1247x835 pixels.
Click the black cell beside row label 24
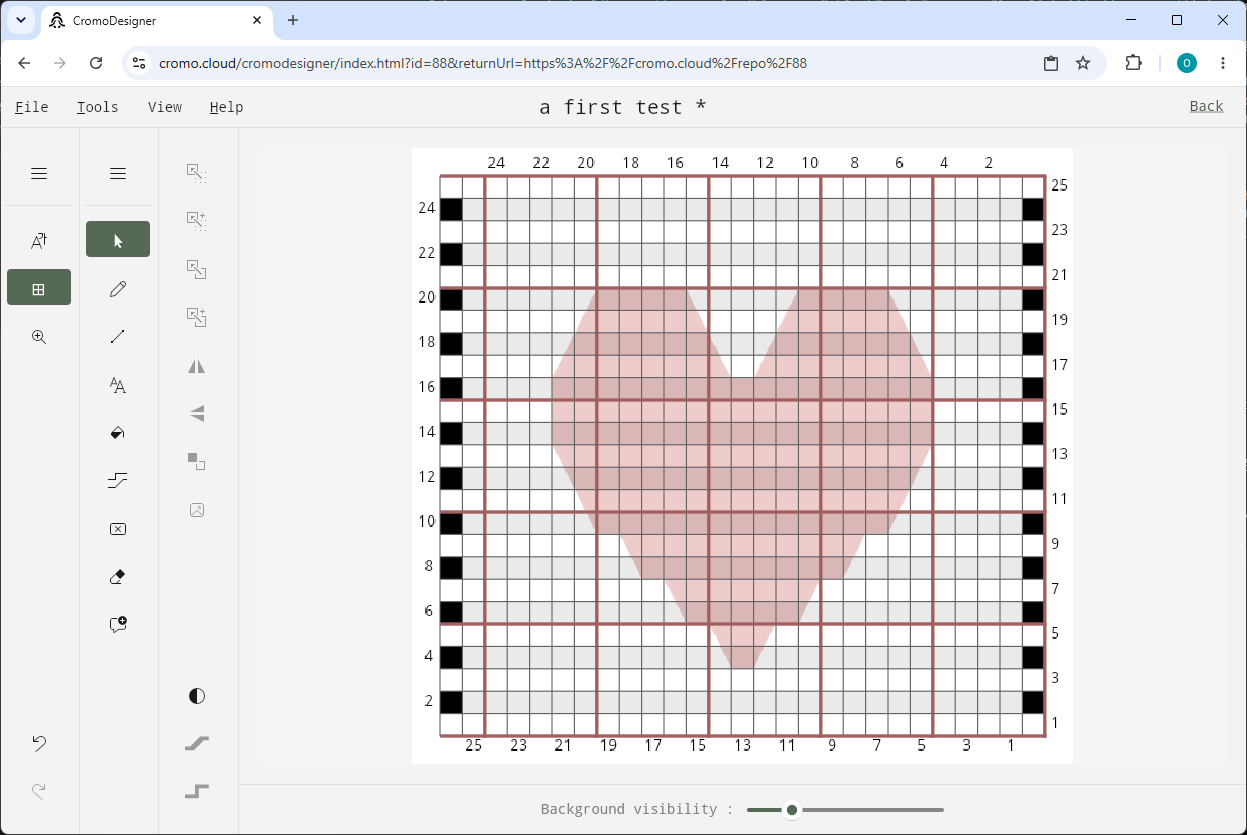[451, 209]
